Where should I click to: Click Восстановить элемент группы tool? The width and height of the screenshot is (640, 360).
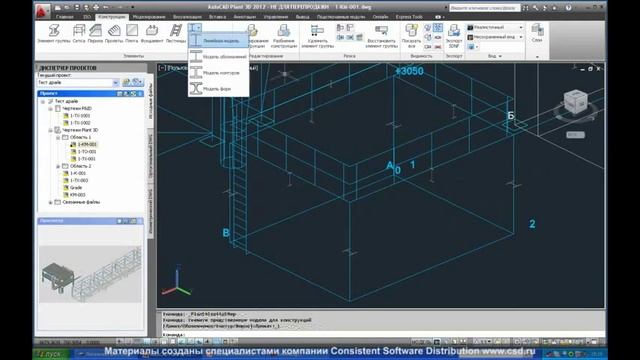tap(381, 36)
